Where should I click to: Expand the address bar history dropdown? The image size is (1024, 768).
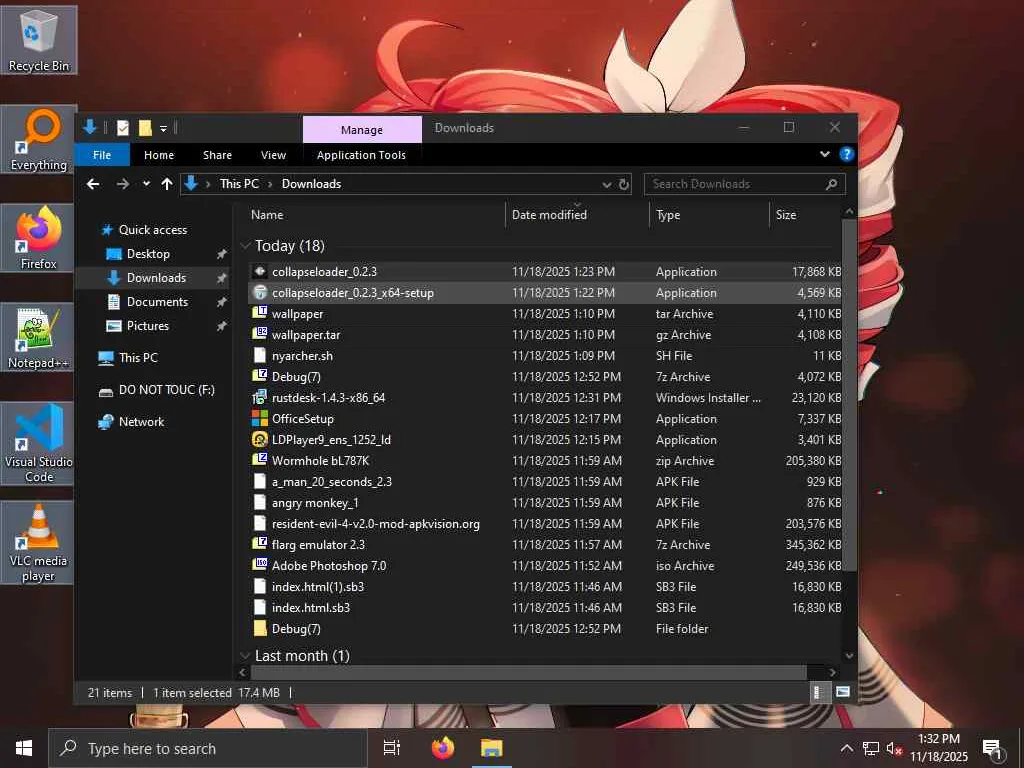click(x=607, y=185)
